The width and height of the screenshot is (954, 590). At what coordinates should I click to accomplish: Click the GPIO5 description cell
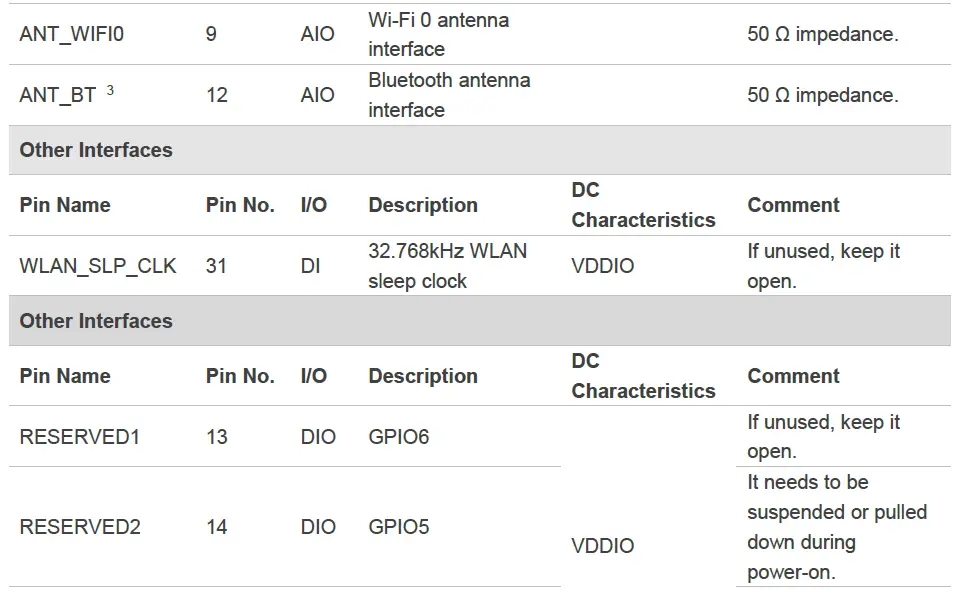[399, 527]
